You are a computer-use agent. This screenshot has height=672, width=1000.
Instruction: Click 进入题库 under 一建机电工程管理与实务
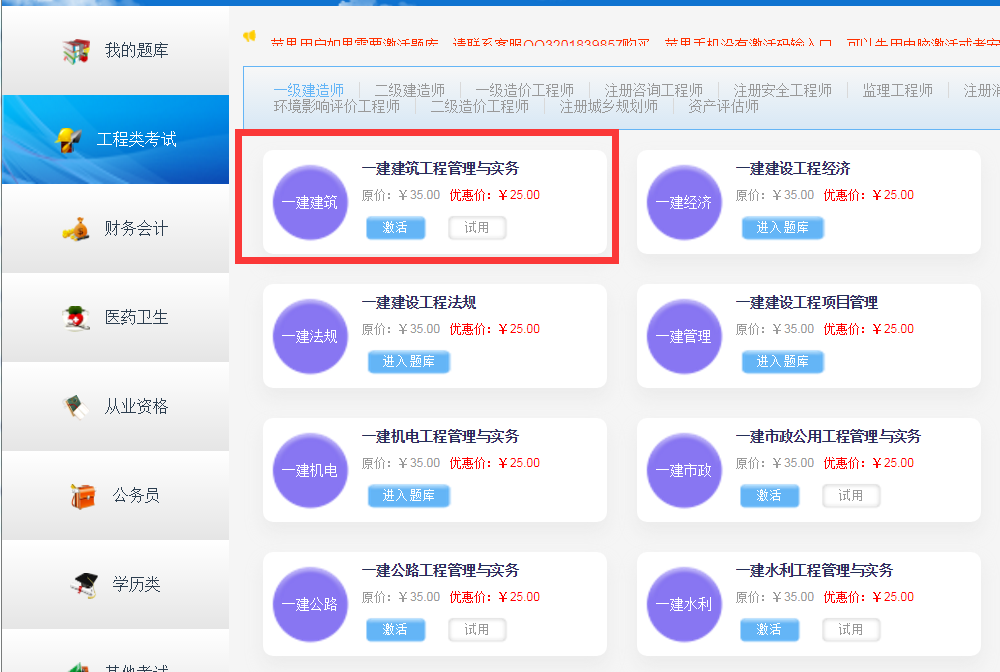click(408, 496)
